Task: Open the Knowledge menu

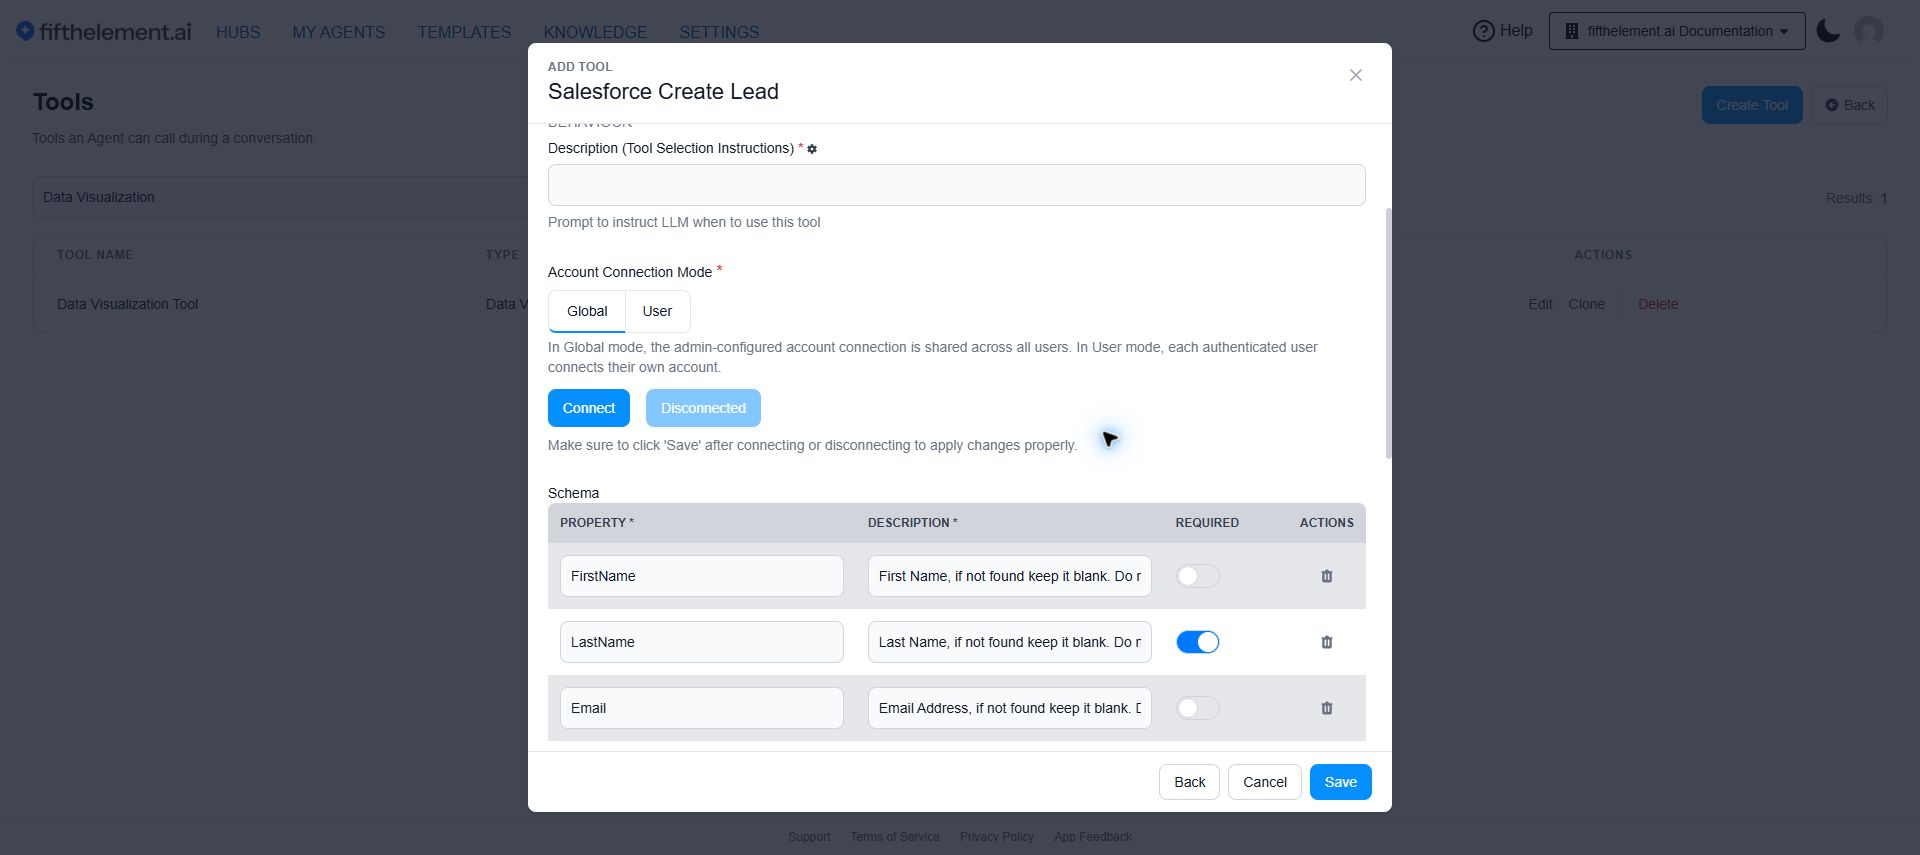Action: coord(595,32)
